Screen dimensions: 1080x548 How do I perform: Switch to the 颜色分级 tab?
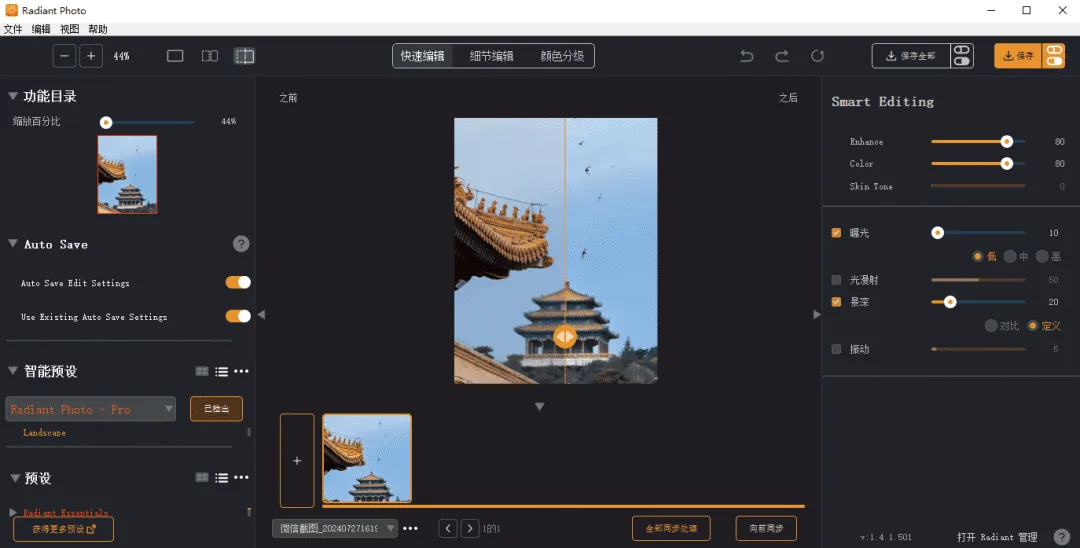(x=562, y=56)
